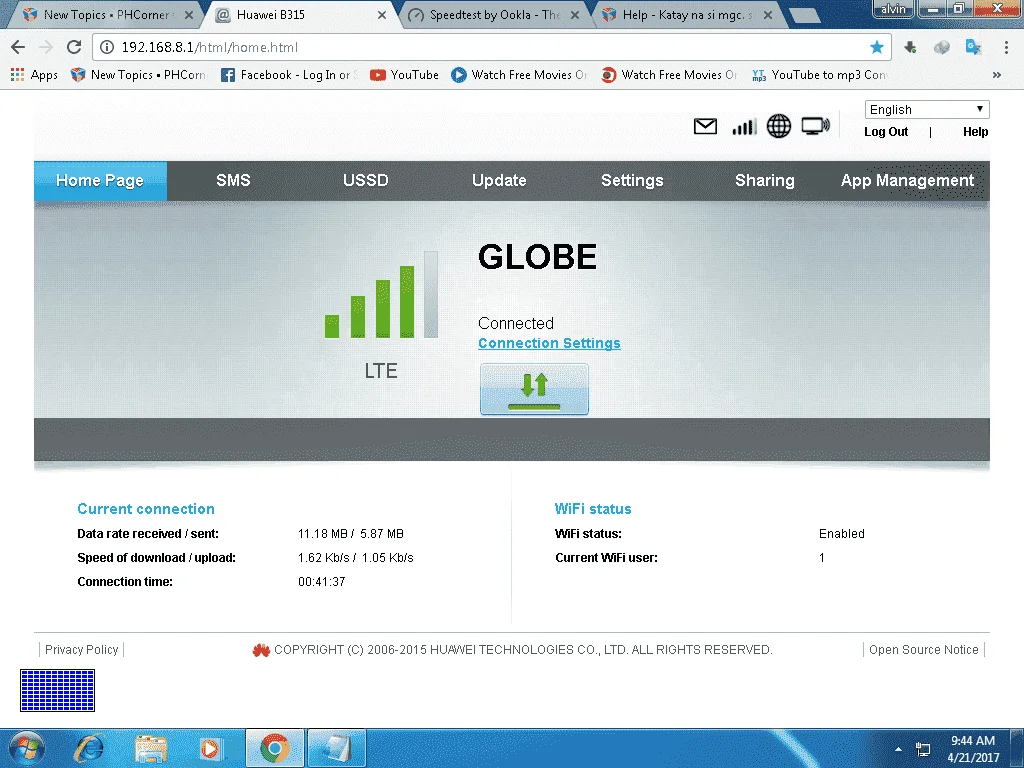Click the 11.18 MB / 5.87 MB data value

point(351,534)
